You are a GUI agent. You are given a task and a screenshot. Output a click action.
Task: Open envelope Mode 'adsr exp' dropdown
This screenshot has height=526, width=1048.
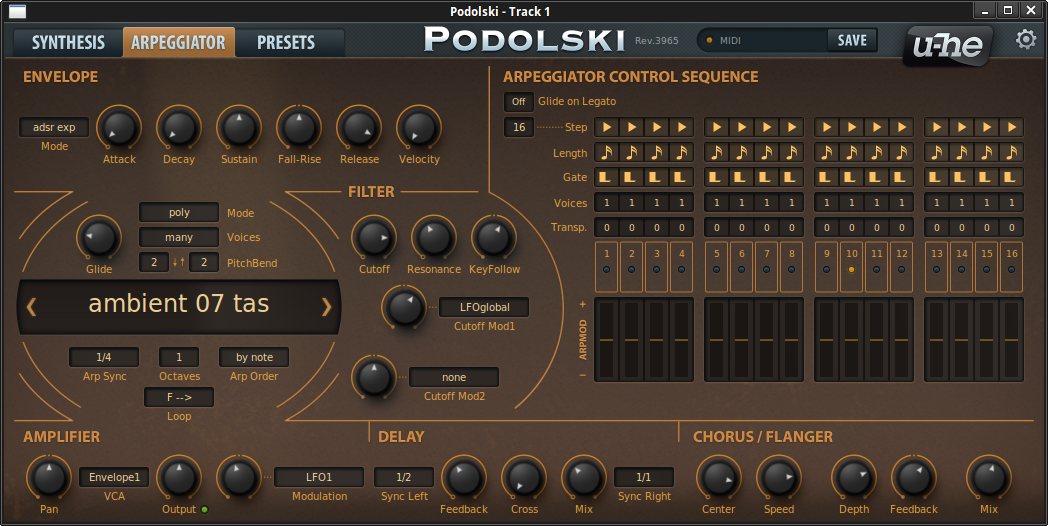54,127
